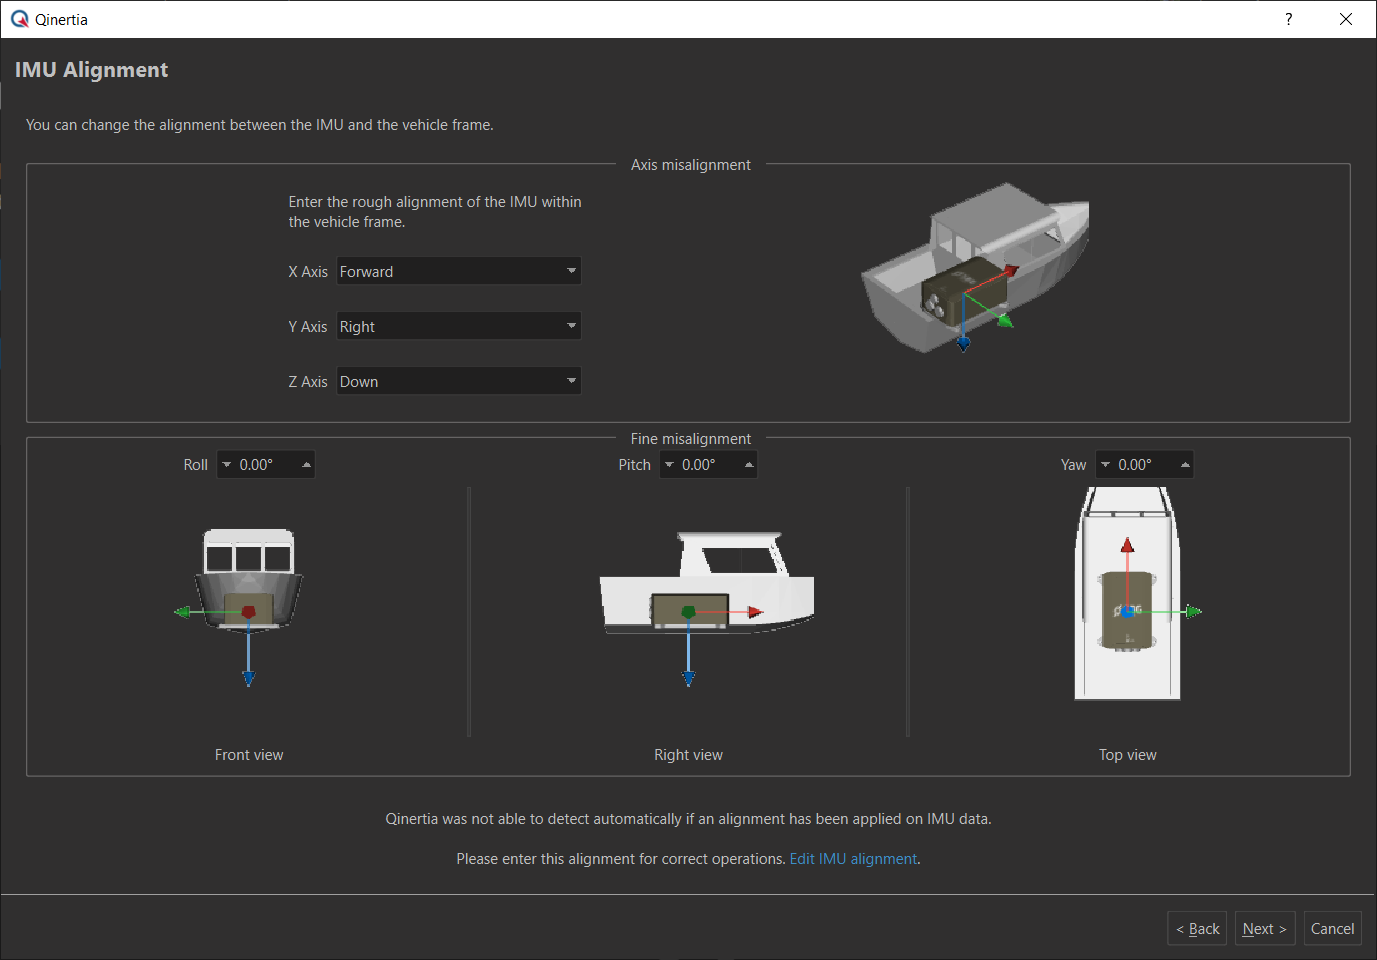Click into the Pitch angle value field
The image size is (1377, 960).
(x=709, y=464)
